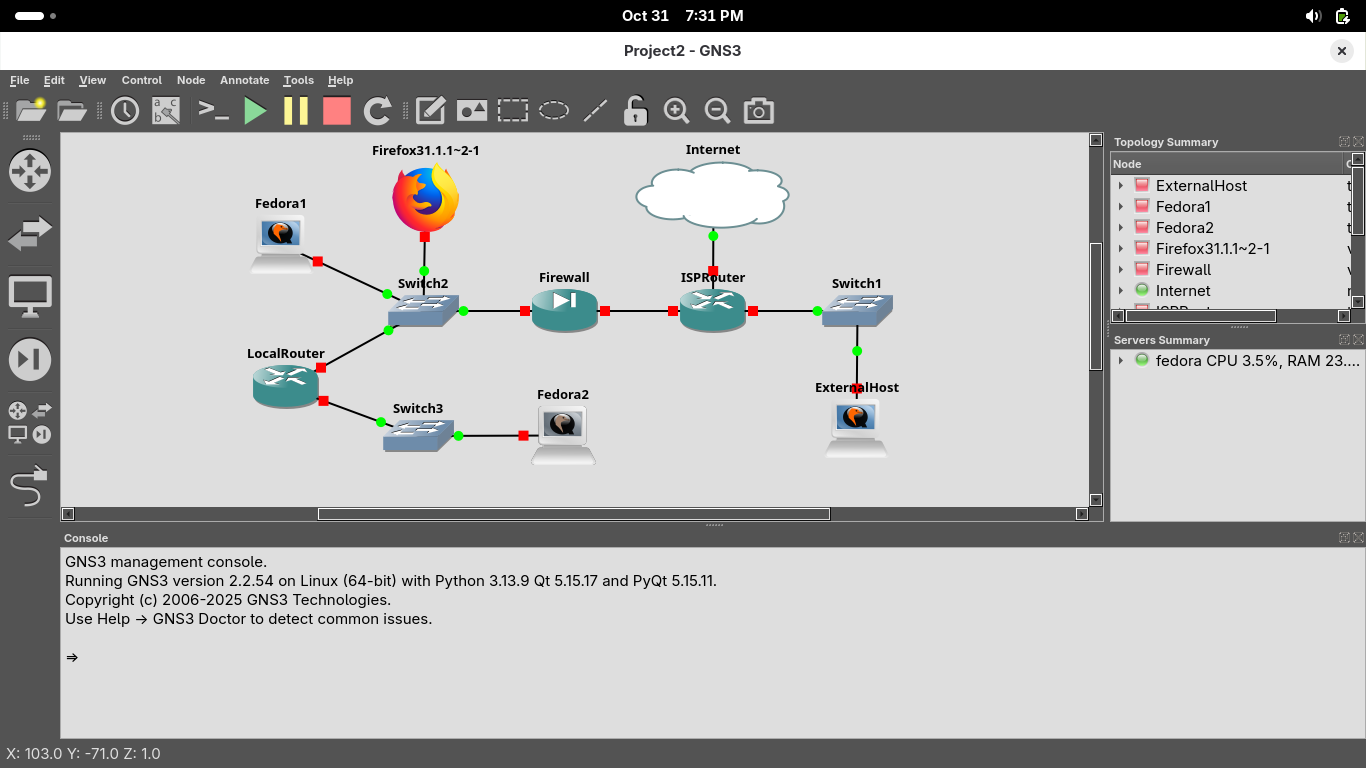Expand the ExternalHost node in Topology Summary
1366x768 pixels.
[x=1121, y=186]
